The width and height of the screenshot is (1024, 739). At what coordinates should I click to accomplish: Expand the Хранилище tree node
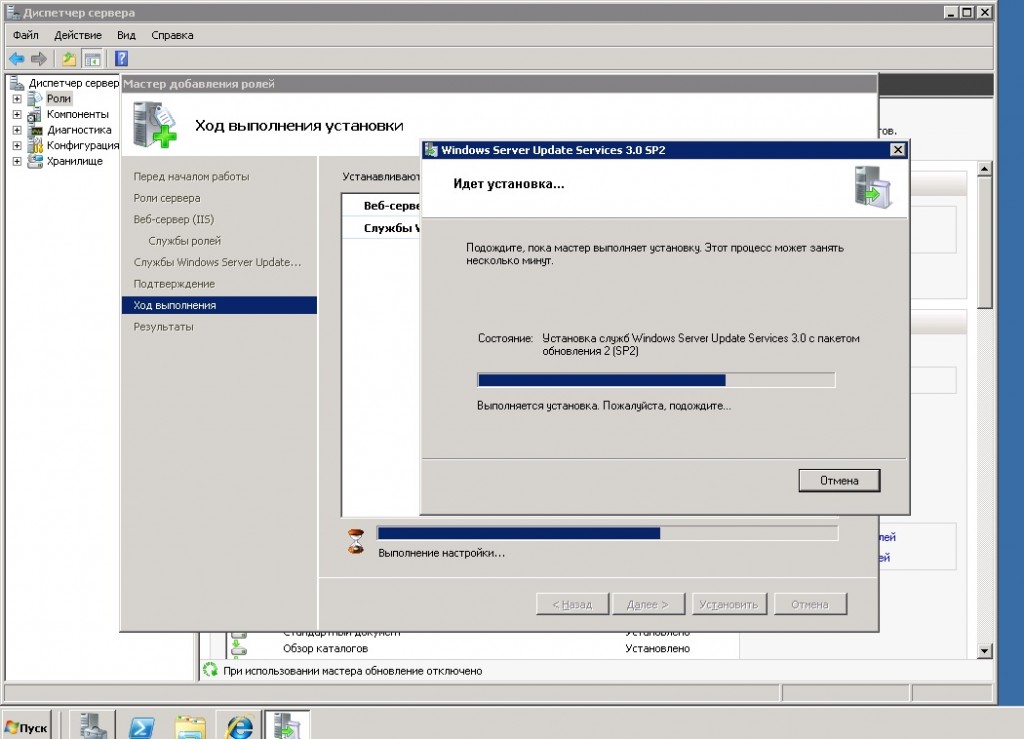pos(17,161)
